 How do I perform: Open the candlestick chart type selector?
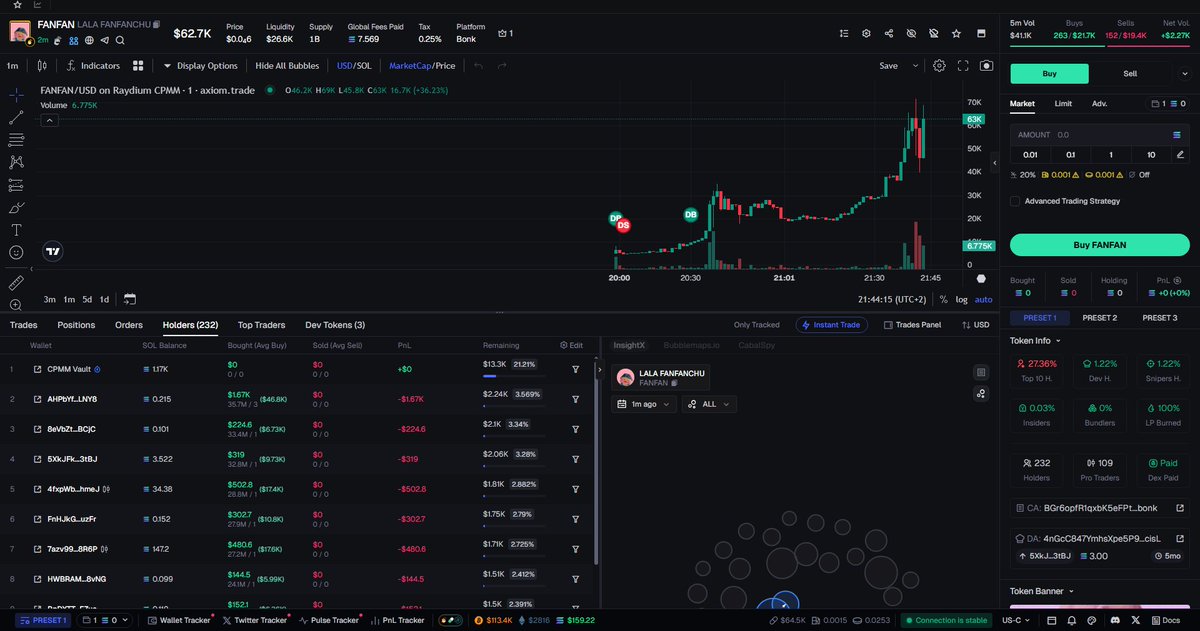pos(41,66)
